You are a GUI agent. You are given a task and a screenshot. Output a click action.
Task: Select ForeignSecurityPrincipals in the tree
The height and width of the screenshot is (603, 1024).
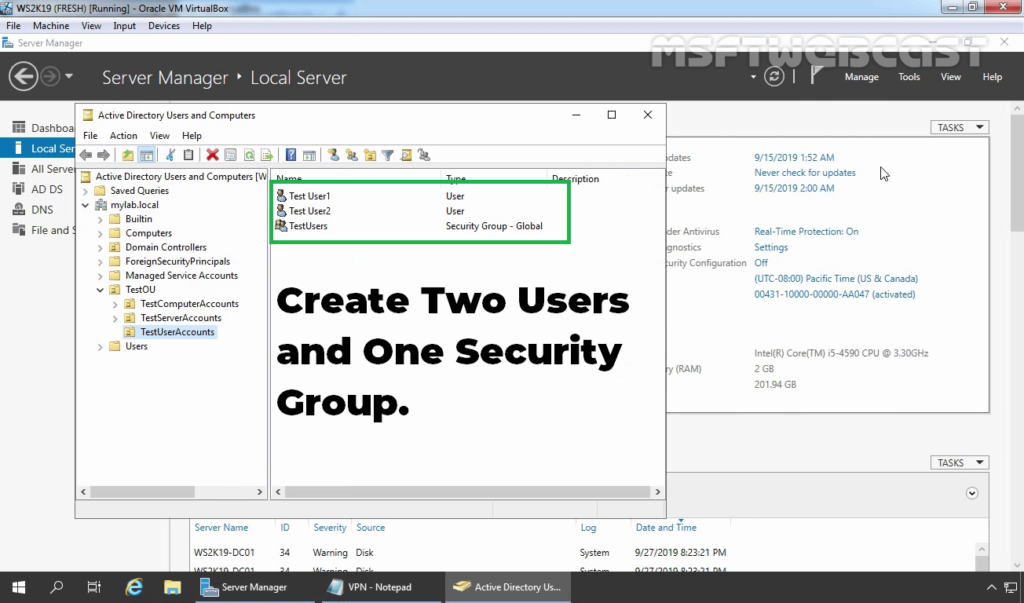pyautogui.click(x=178, y=262)
